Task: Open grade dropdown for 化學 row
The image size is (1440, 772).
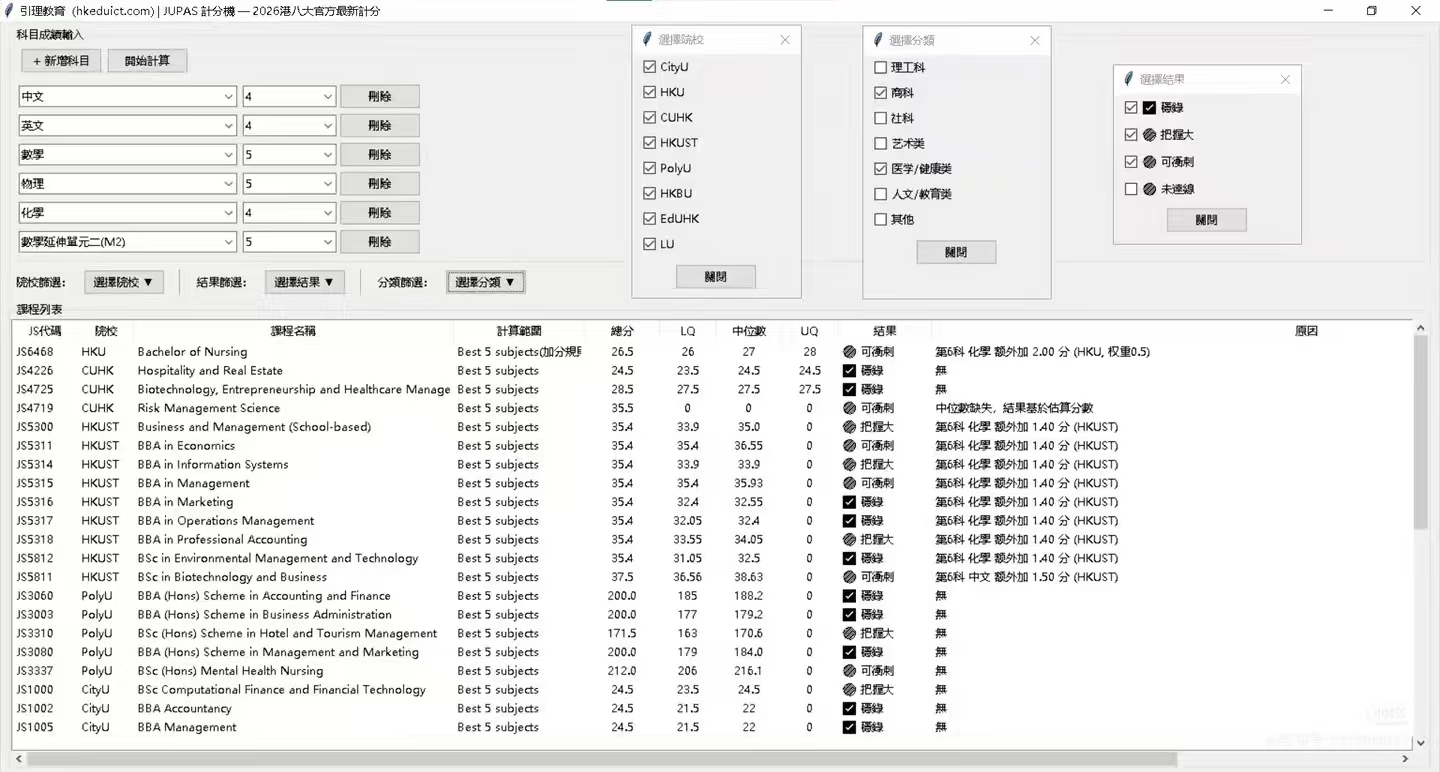Action: point(327,213)
